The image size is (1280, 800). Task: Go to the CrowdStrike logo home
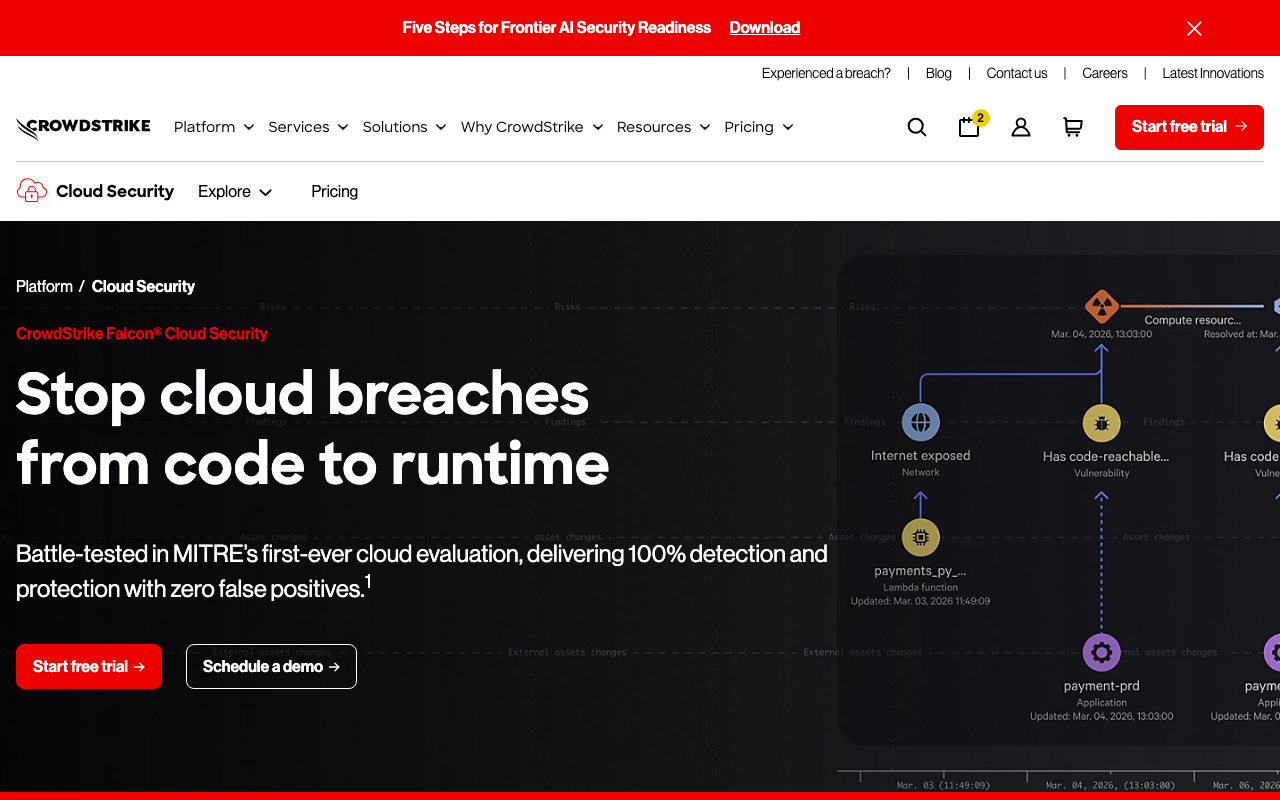click(83, 127)
